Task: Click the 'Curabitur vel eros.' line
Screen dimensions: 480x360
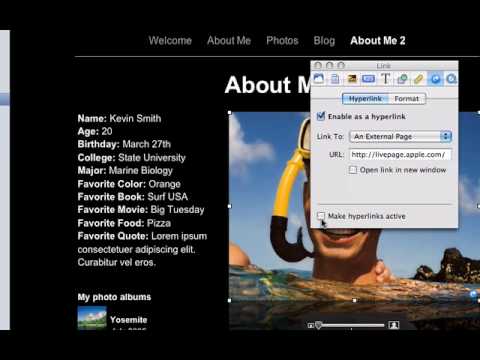Action: click(x=117, y=262)
